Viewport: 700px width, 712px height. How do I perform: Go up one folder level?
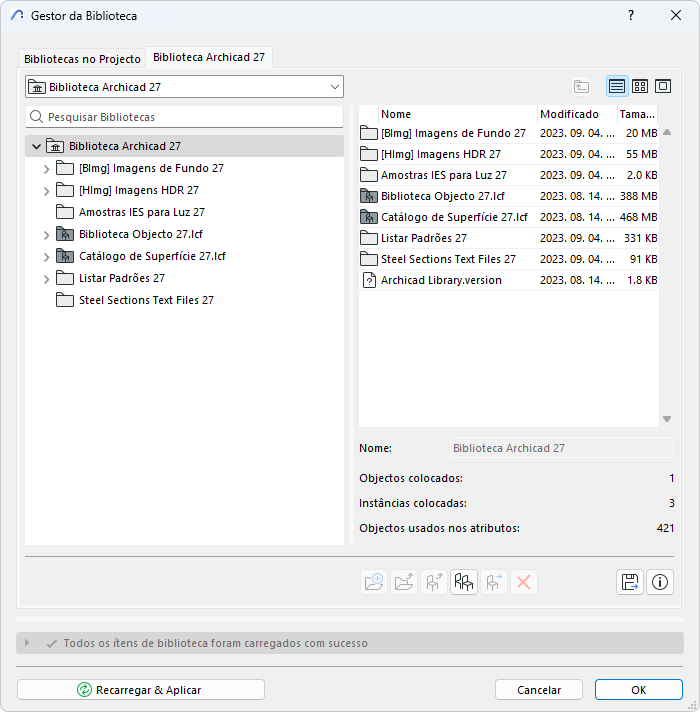point(581,86)
